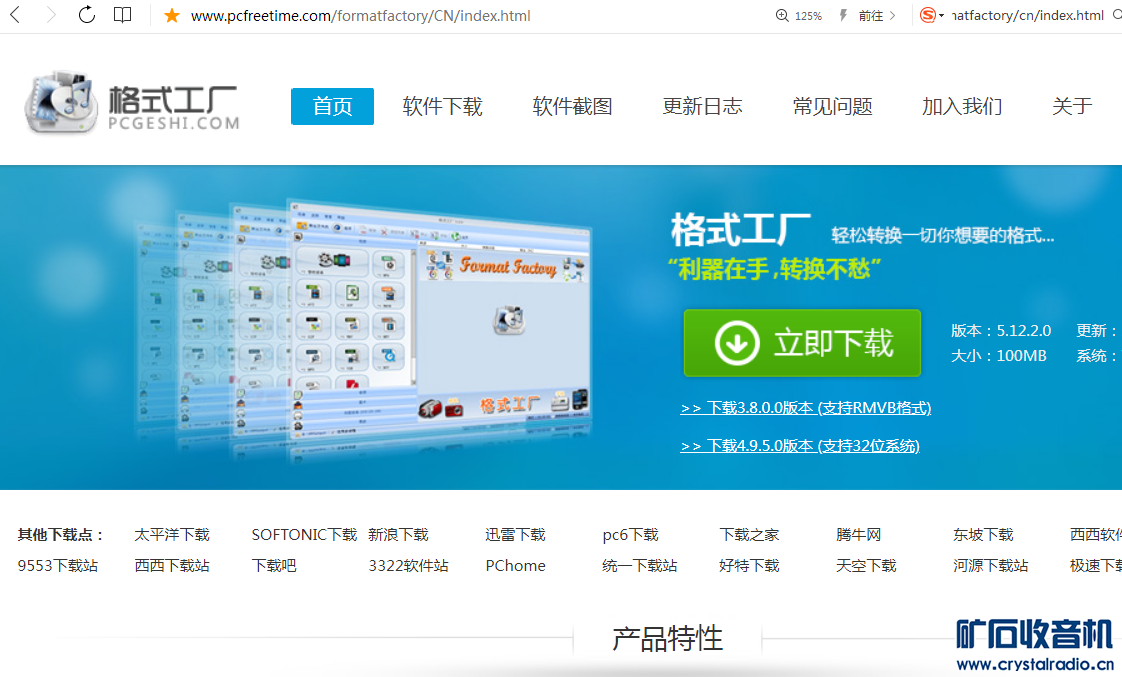1122x677 pixels.
Task: Open the search engine dropdown arrow
Action: (x=942, y=16)
